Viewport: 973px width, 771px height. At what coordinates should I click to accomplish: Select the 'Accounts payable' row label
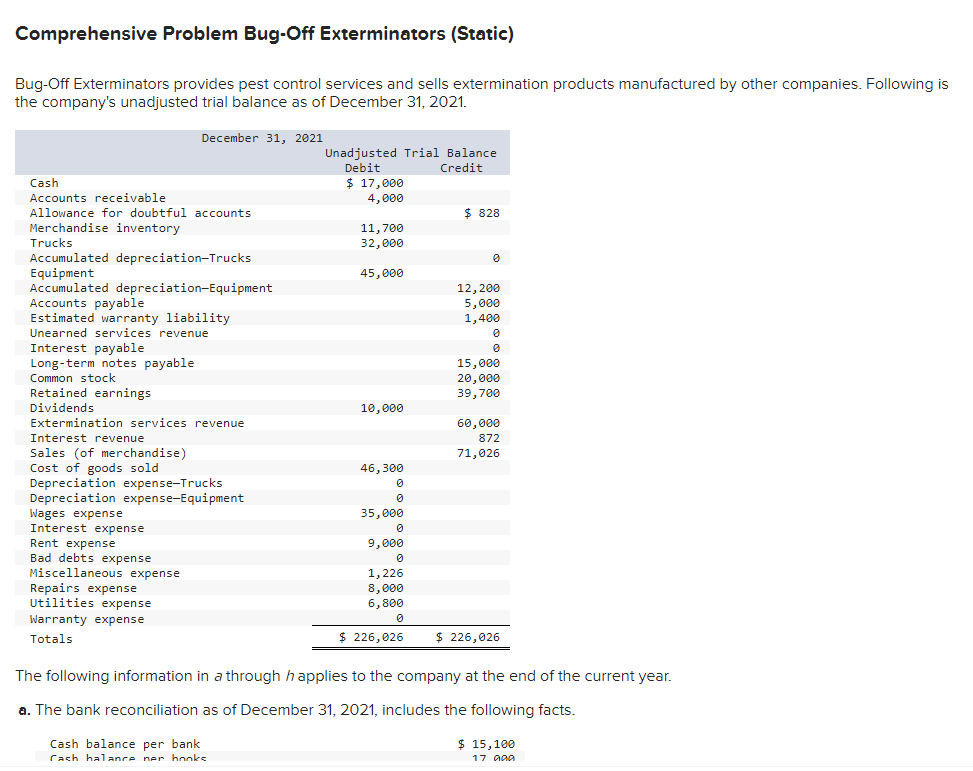87,303
